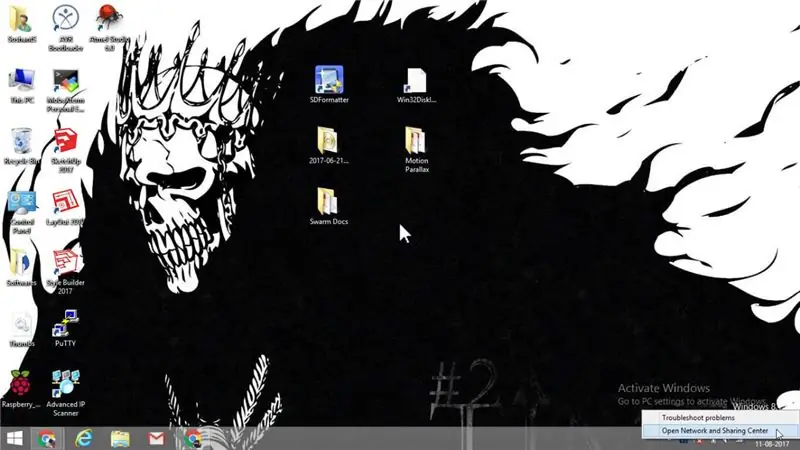Select the Bootloader desktop shortcut

[x=65, y=29]
